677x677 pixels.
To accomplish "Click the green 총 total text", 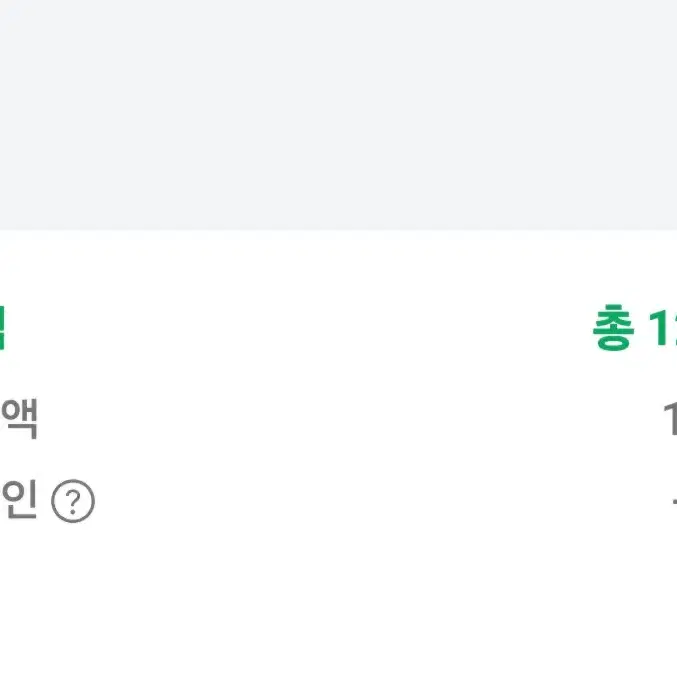I will [x=614, y=327].
